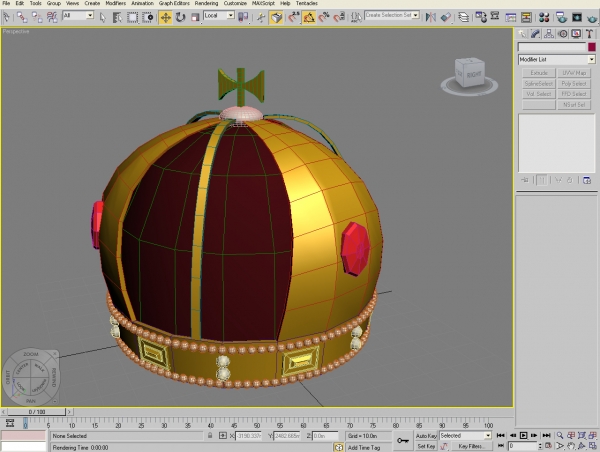The image size is (600, 452).
Task: Switch to Motion command panel tab
Action: coord(562,34)
